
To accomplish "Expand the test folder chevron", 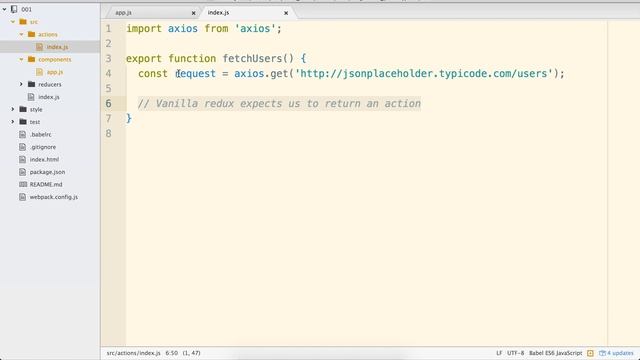I will point(13,122).
